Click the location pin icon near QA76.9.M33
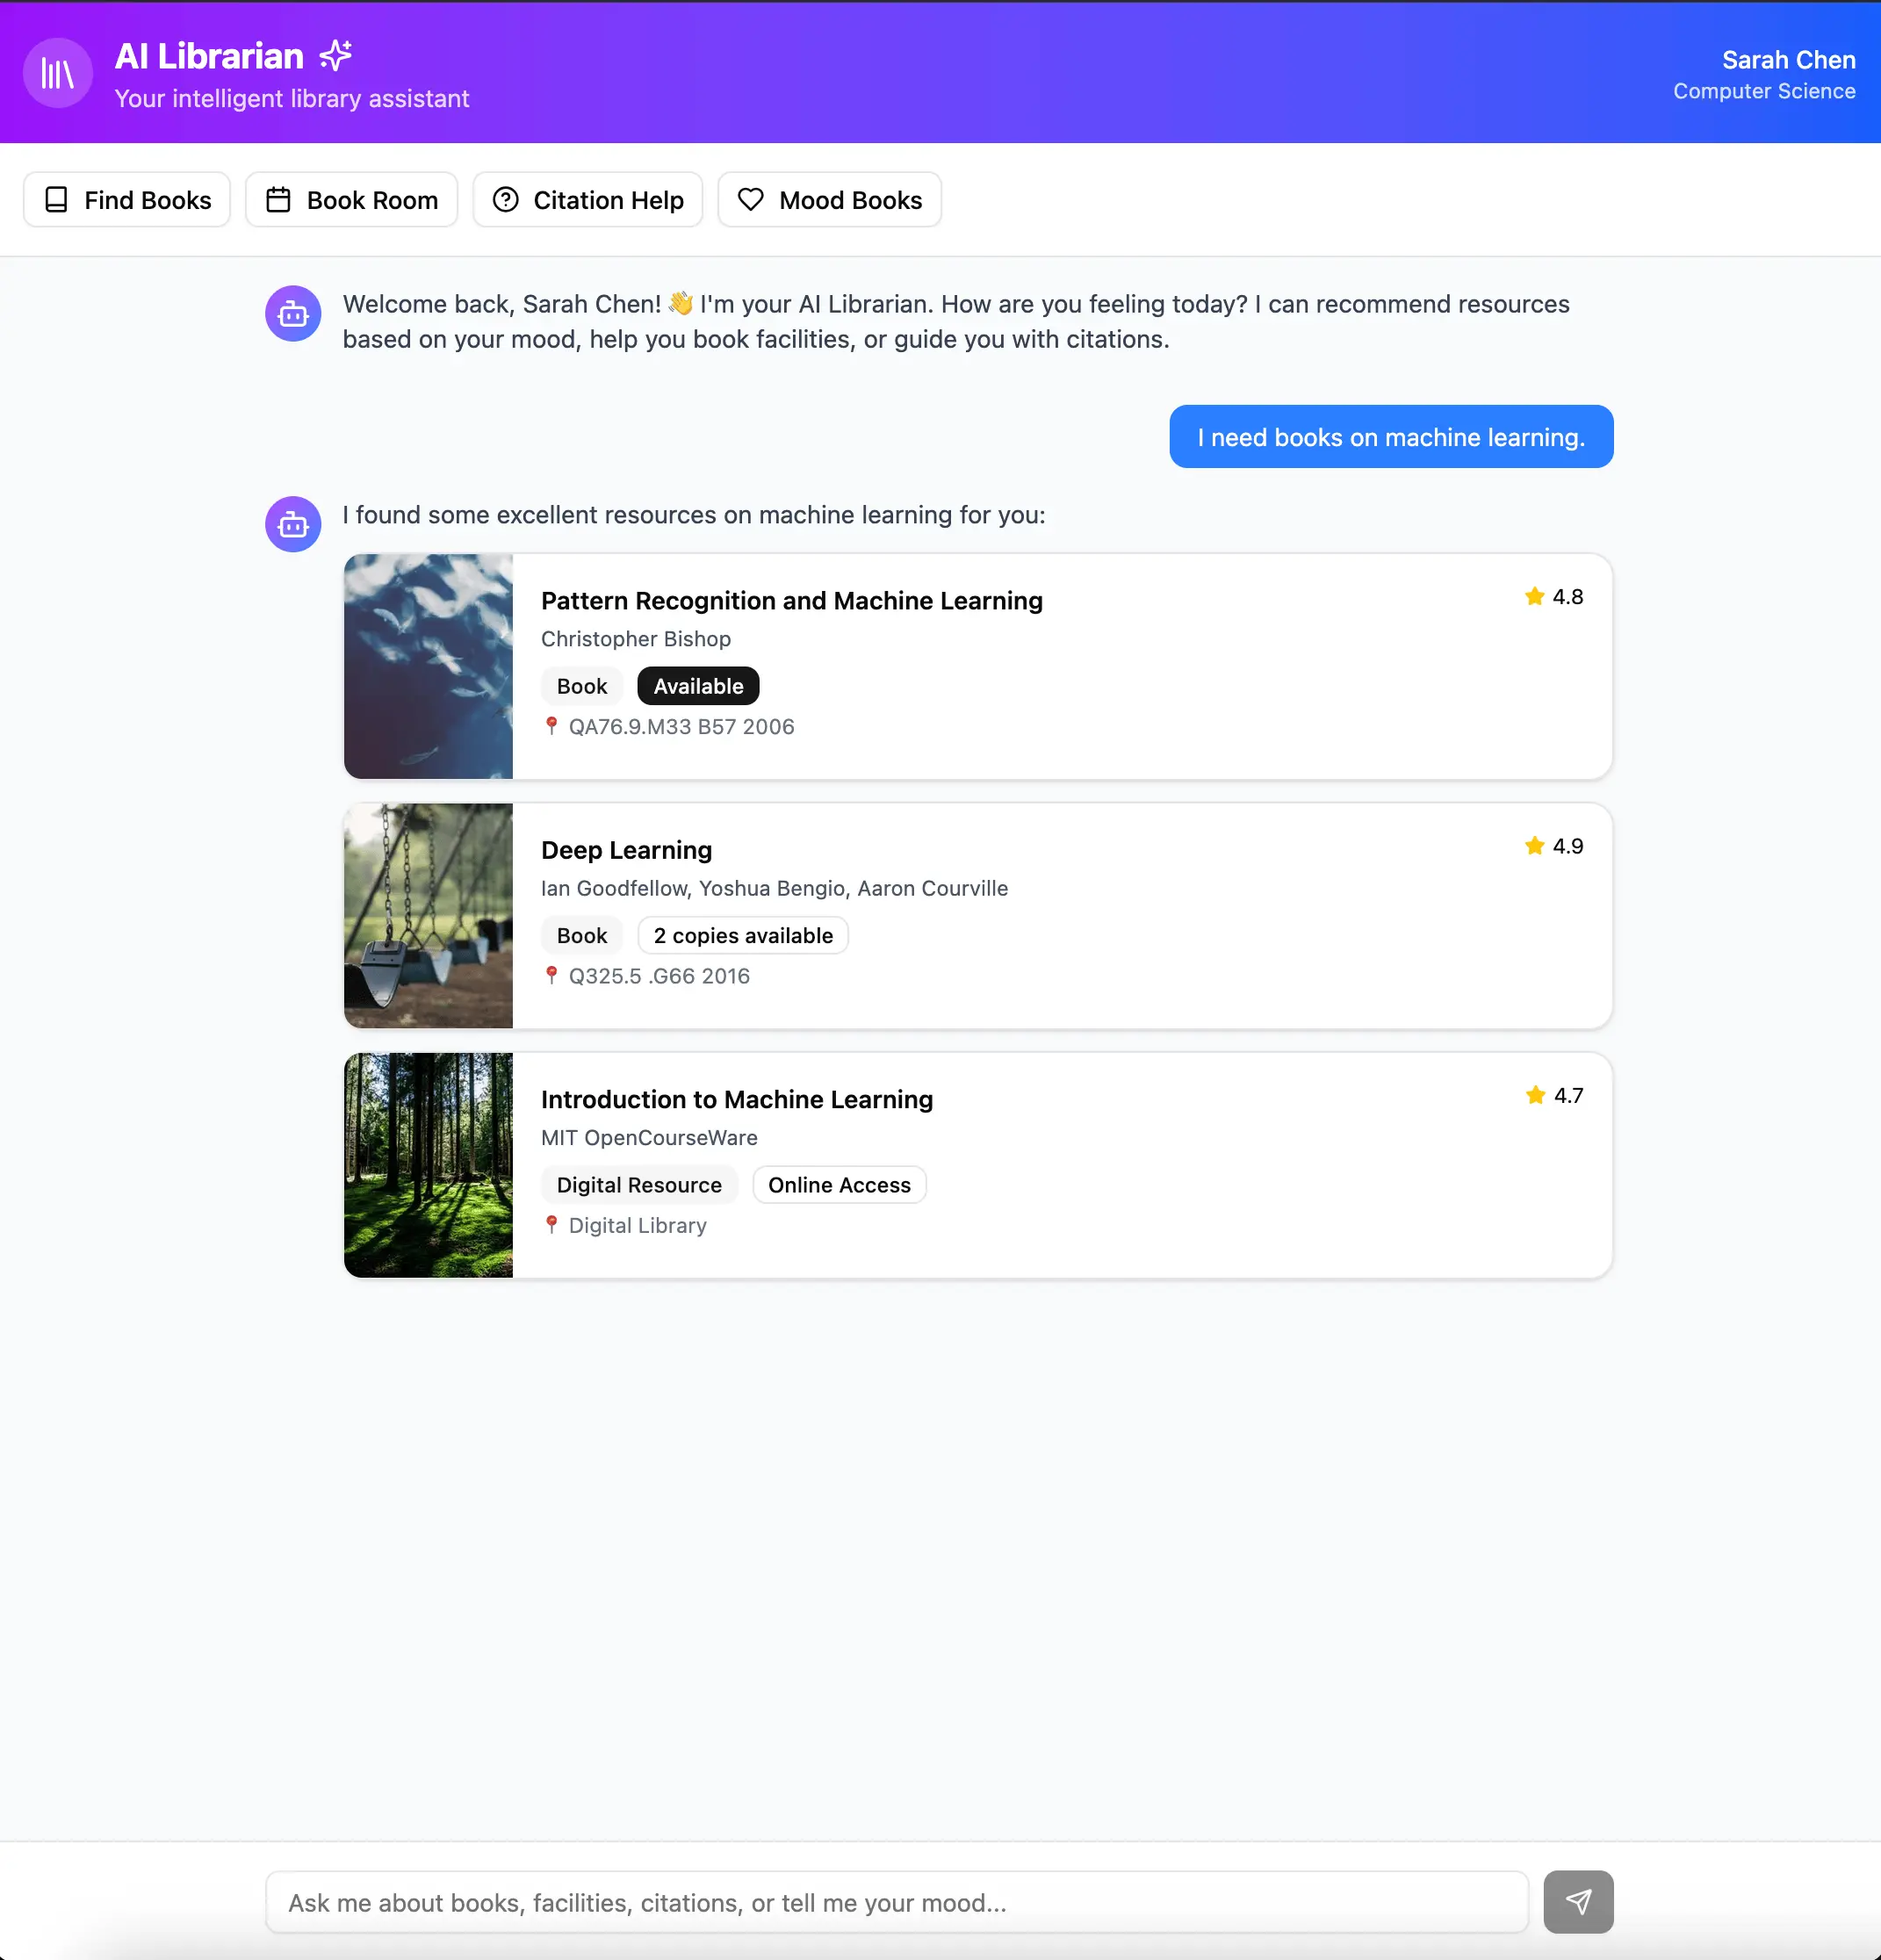The image size is (1881, 1960). coord(553,726)
